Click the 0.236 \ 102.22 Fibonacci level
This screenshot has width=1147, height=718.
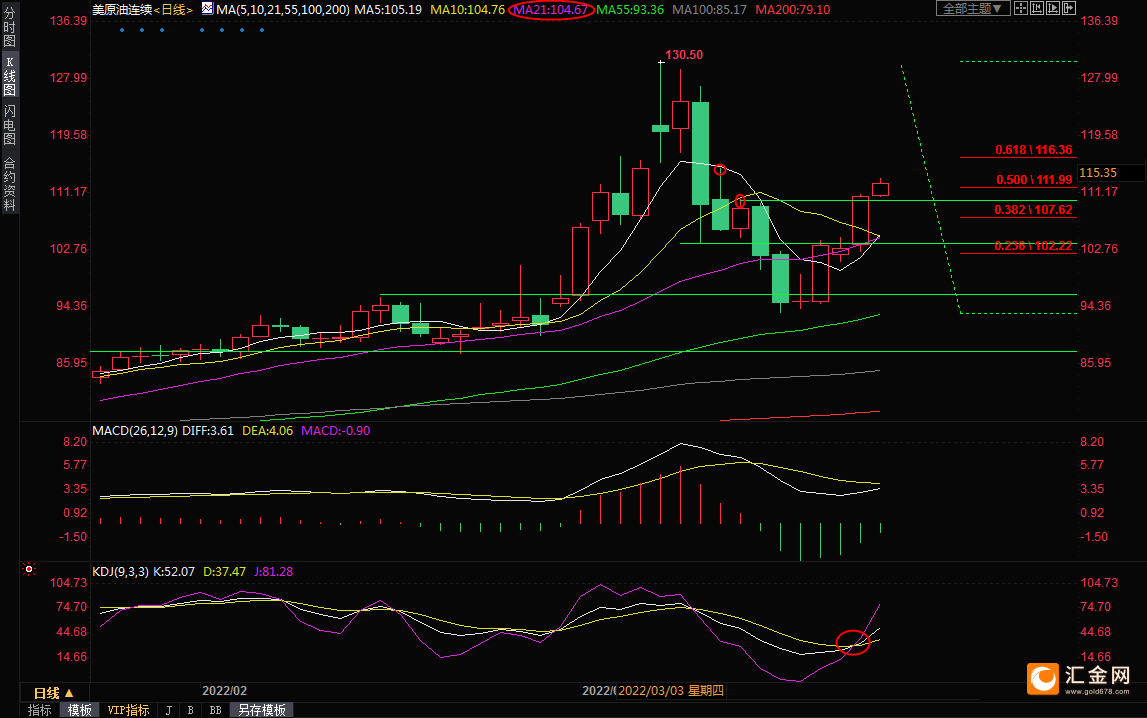coord(1033,246)
